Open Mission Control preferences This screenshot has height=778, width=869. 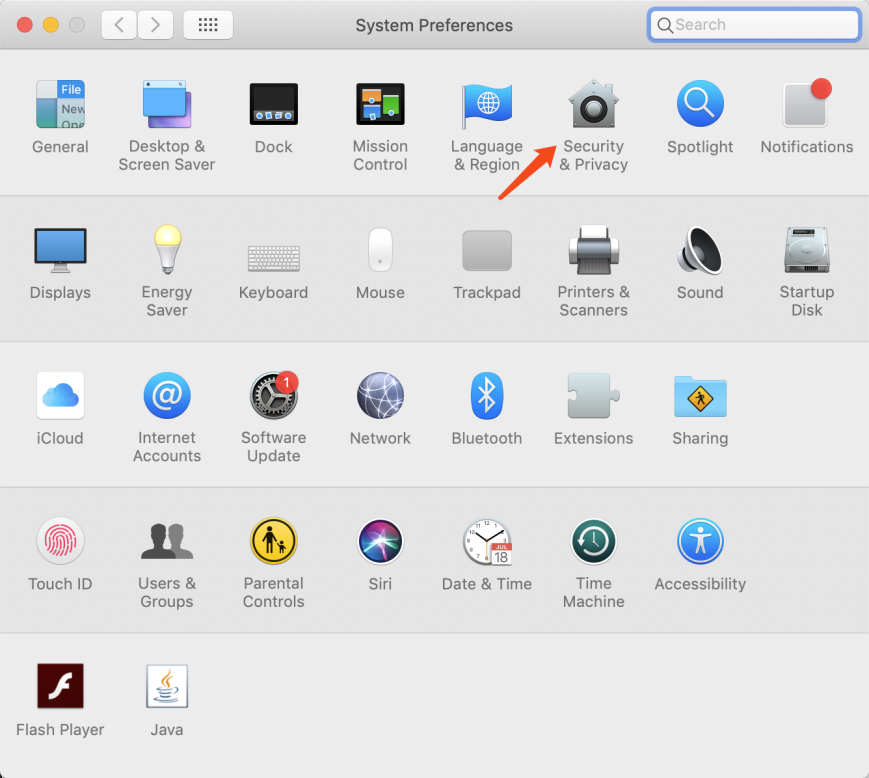[x=380, y=106]
